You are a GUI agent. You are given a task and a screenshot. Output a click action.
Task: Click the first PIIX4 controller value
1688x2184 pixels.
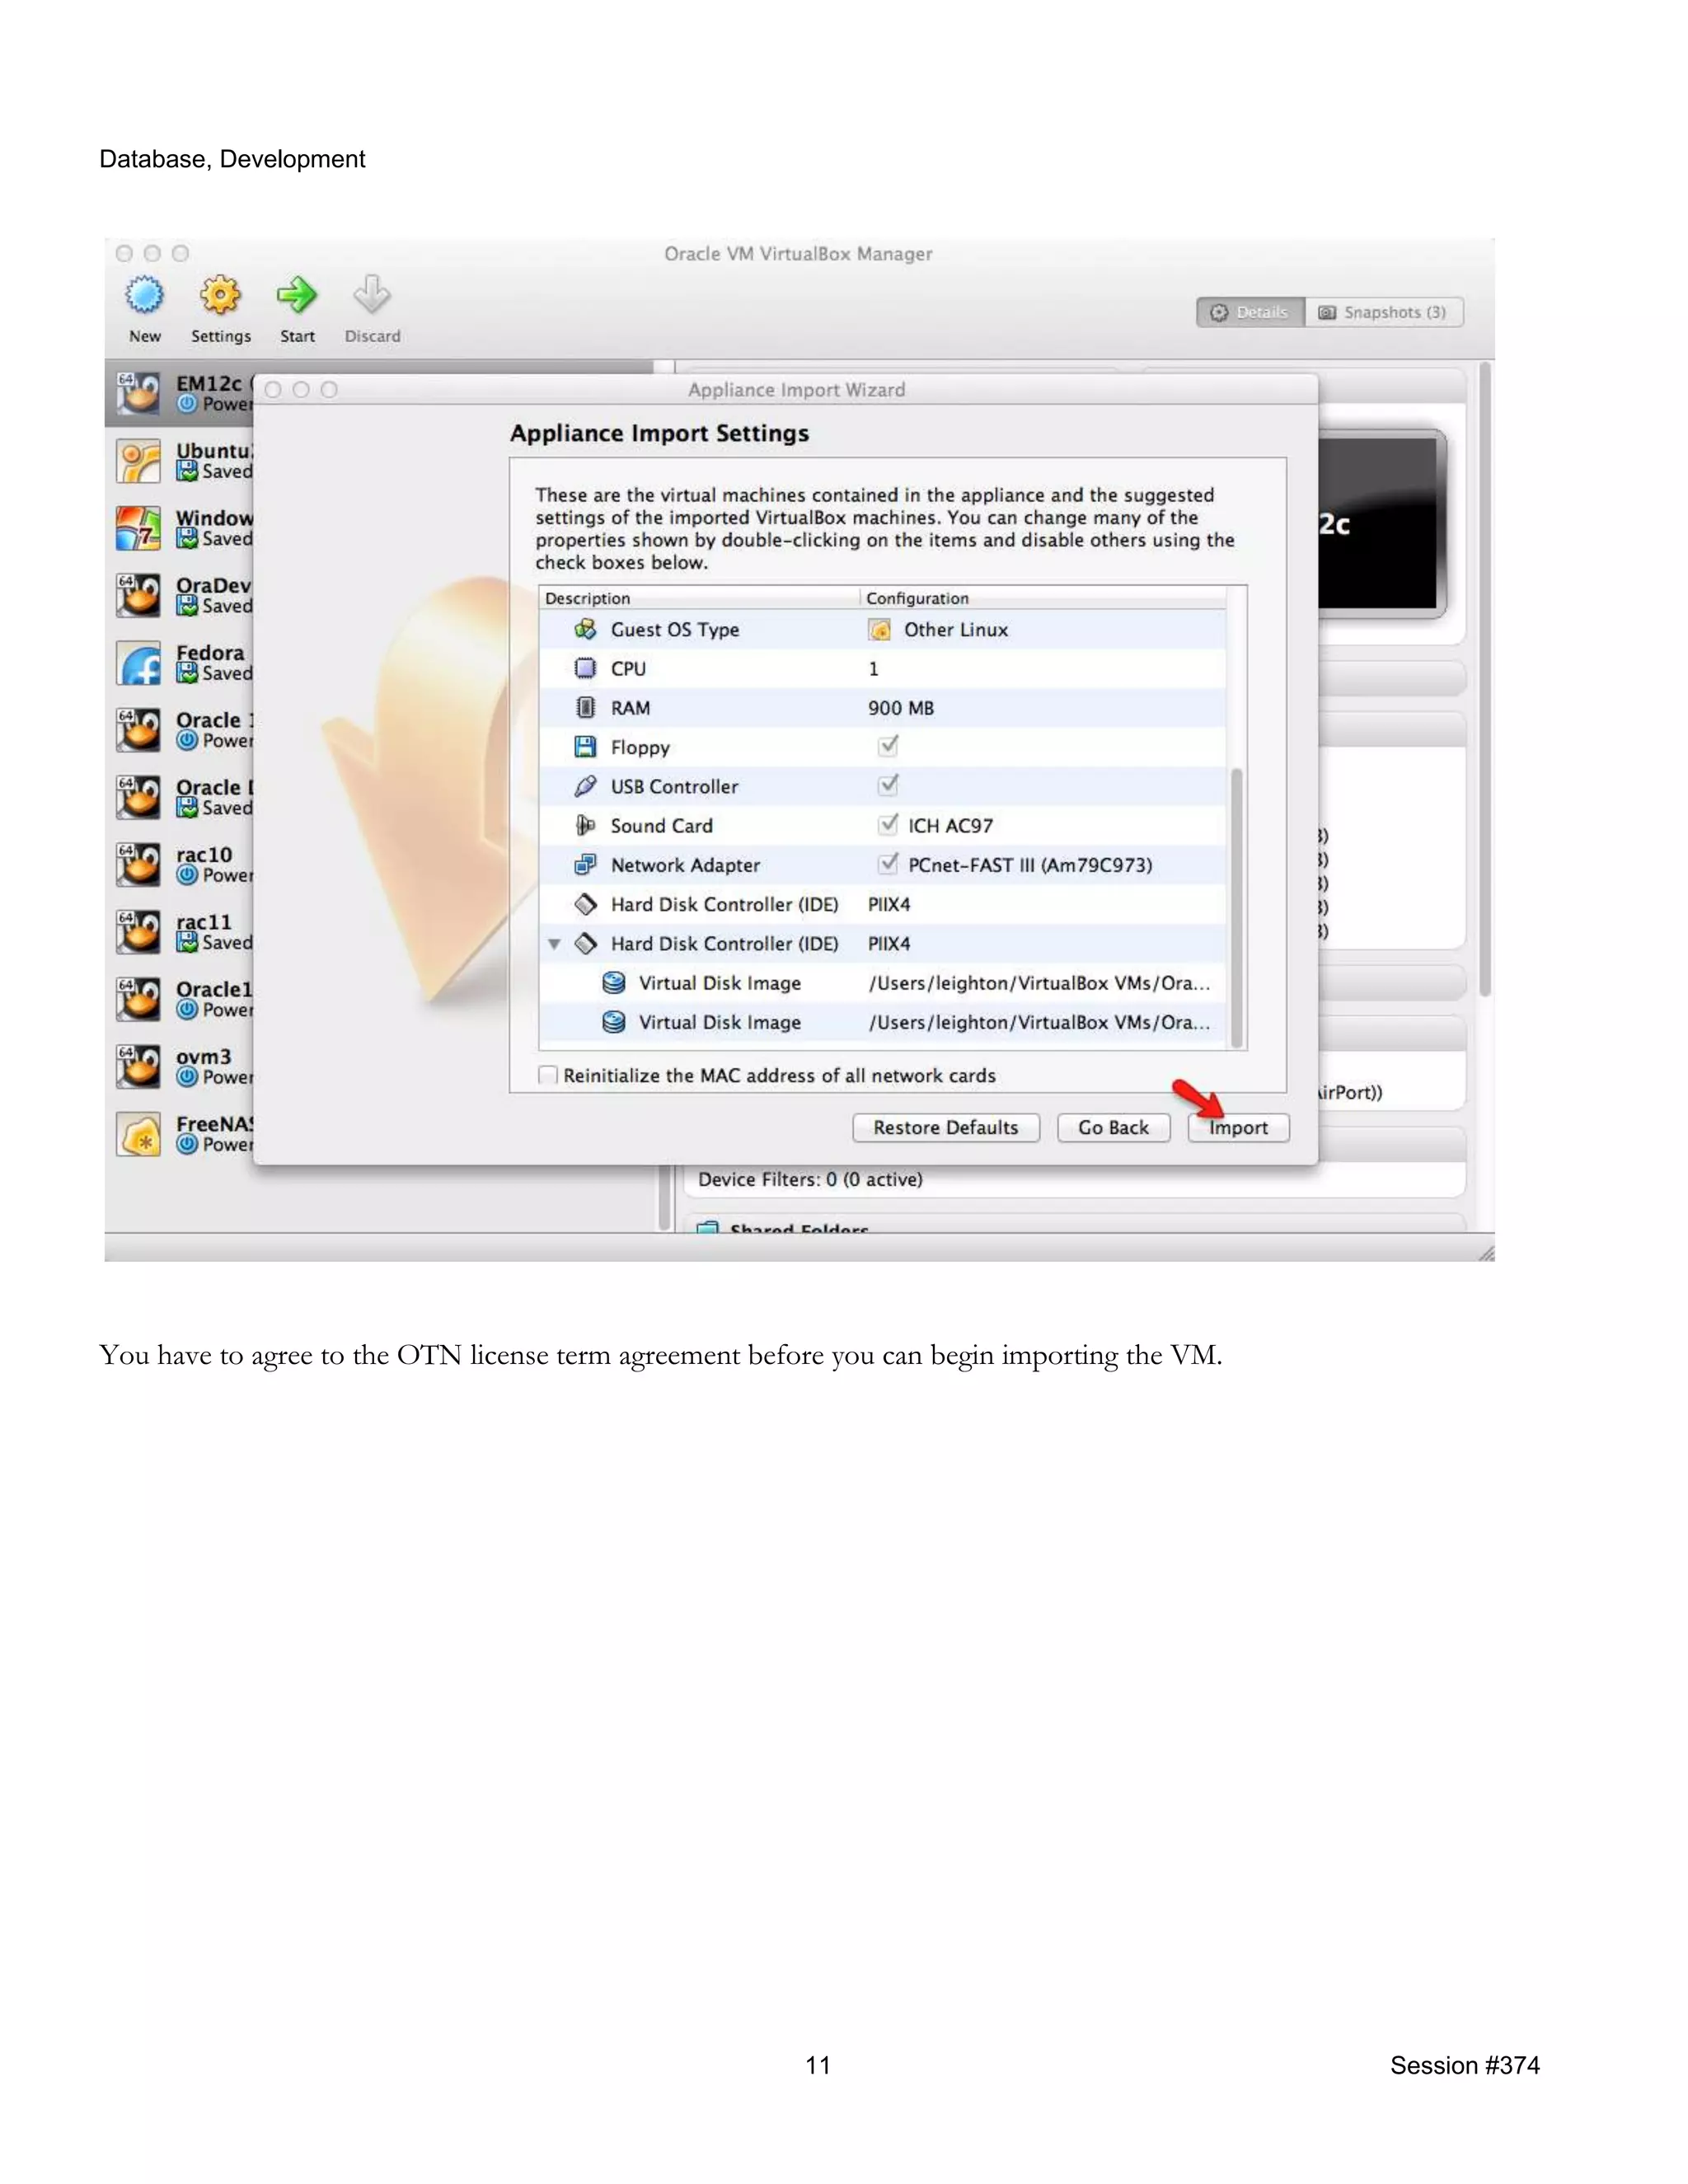tap(889, 904)
